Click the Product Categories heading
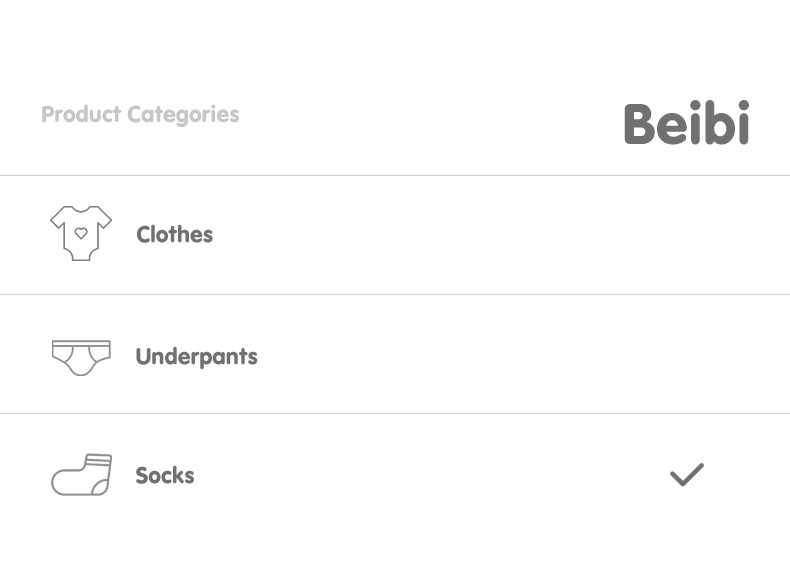The height and width of the screenshot is (575, 790). (140, 115)
